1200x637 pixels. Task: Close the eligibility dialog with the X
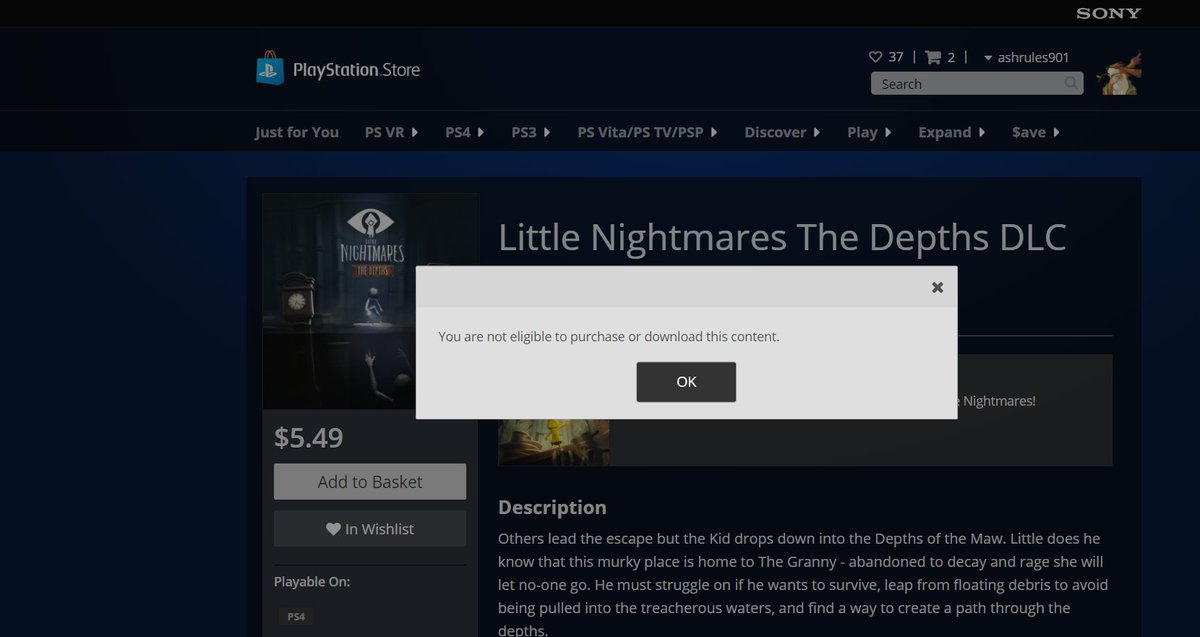(x=937, y=287)
